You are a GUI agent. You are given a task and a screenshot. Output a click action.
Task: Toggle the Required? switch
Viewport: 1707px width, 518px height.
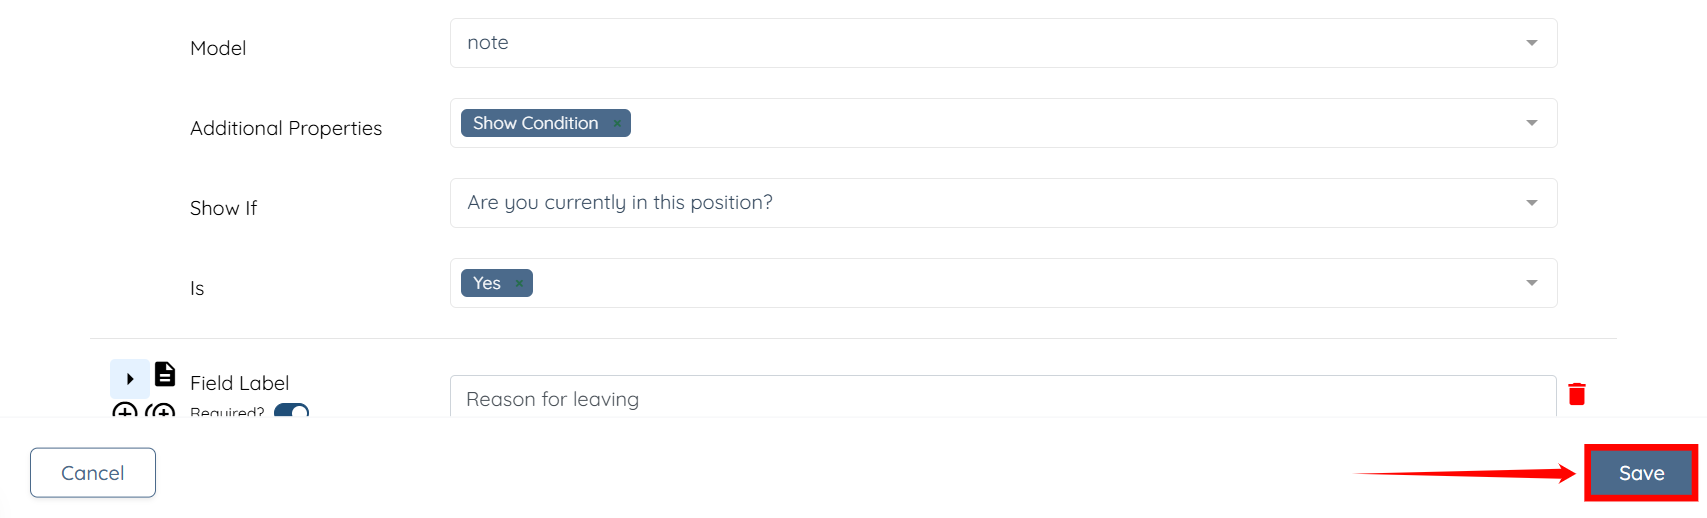[291, 411]
